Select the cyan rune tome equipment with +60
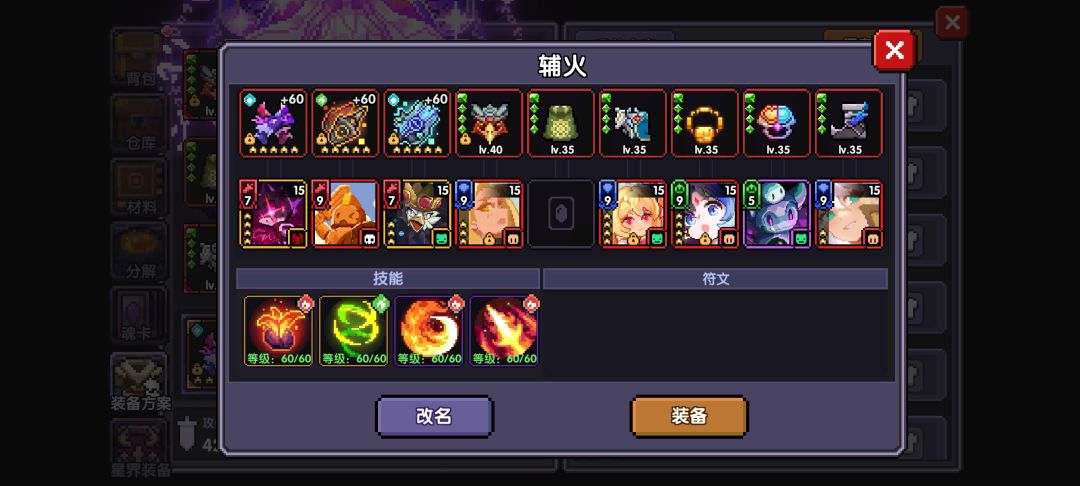 [417, 123]
